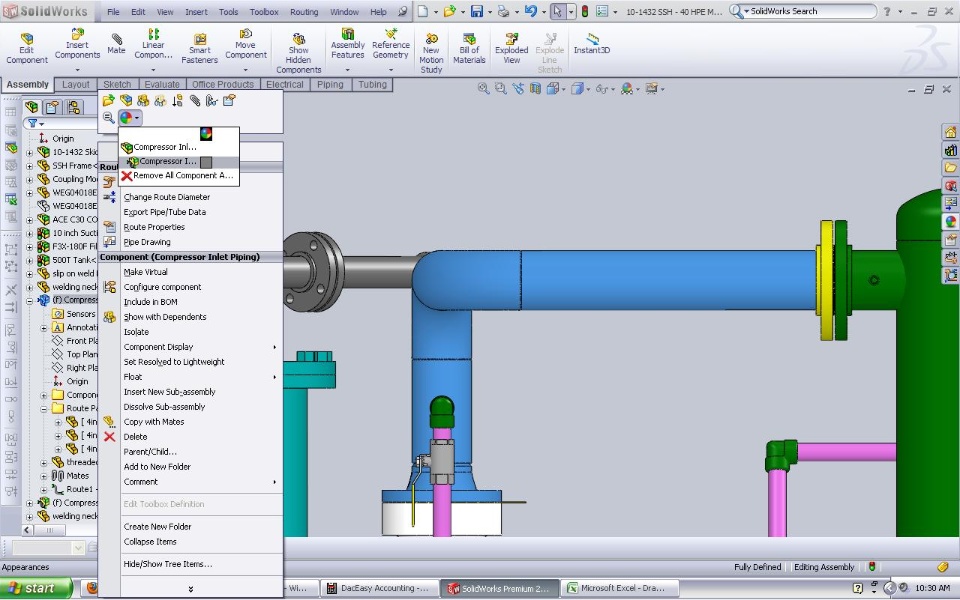Click the Save icon in the toolbar
Screen dimensions: 960x600
(477, 12)
